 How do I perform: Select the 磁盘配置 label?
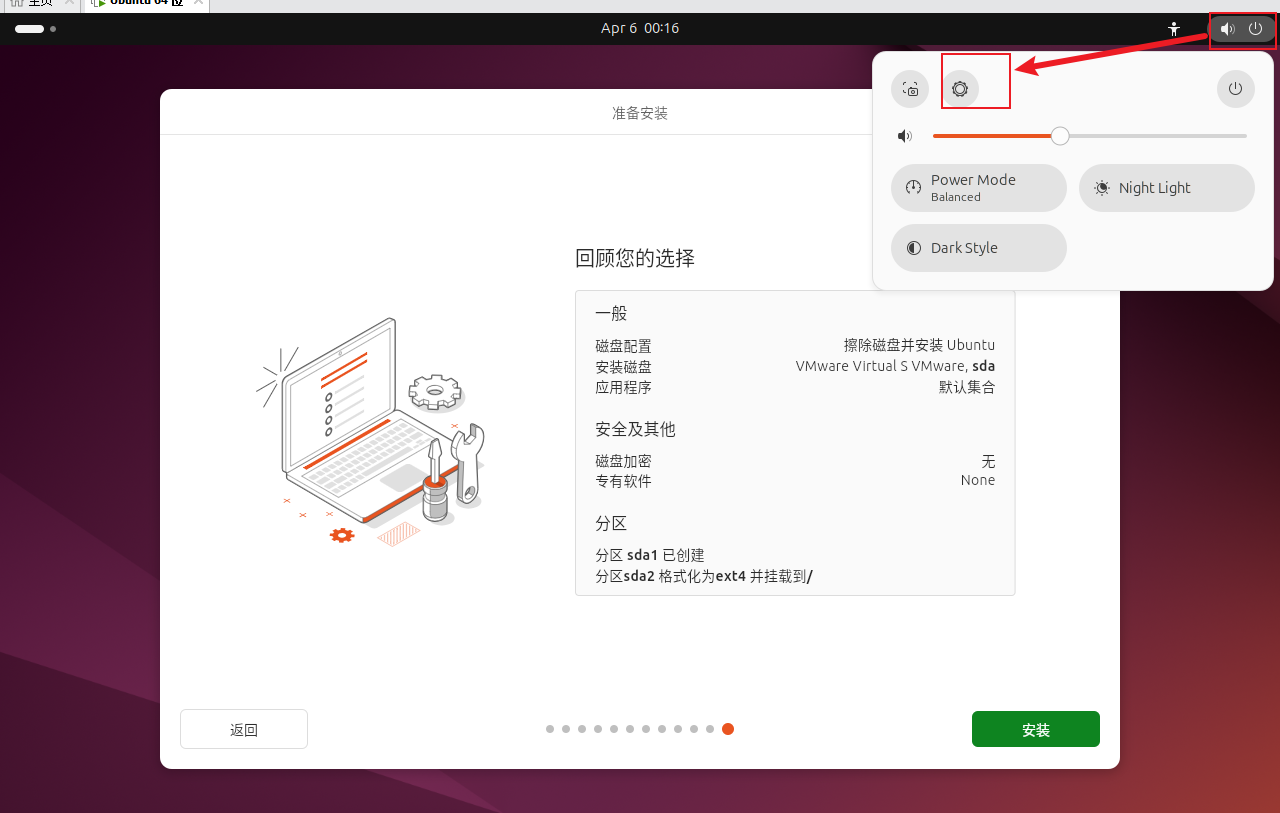623,346
